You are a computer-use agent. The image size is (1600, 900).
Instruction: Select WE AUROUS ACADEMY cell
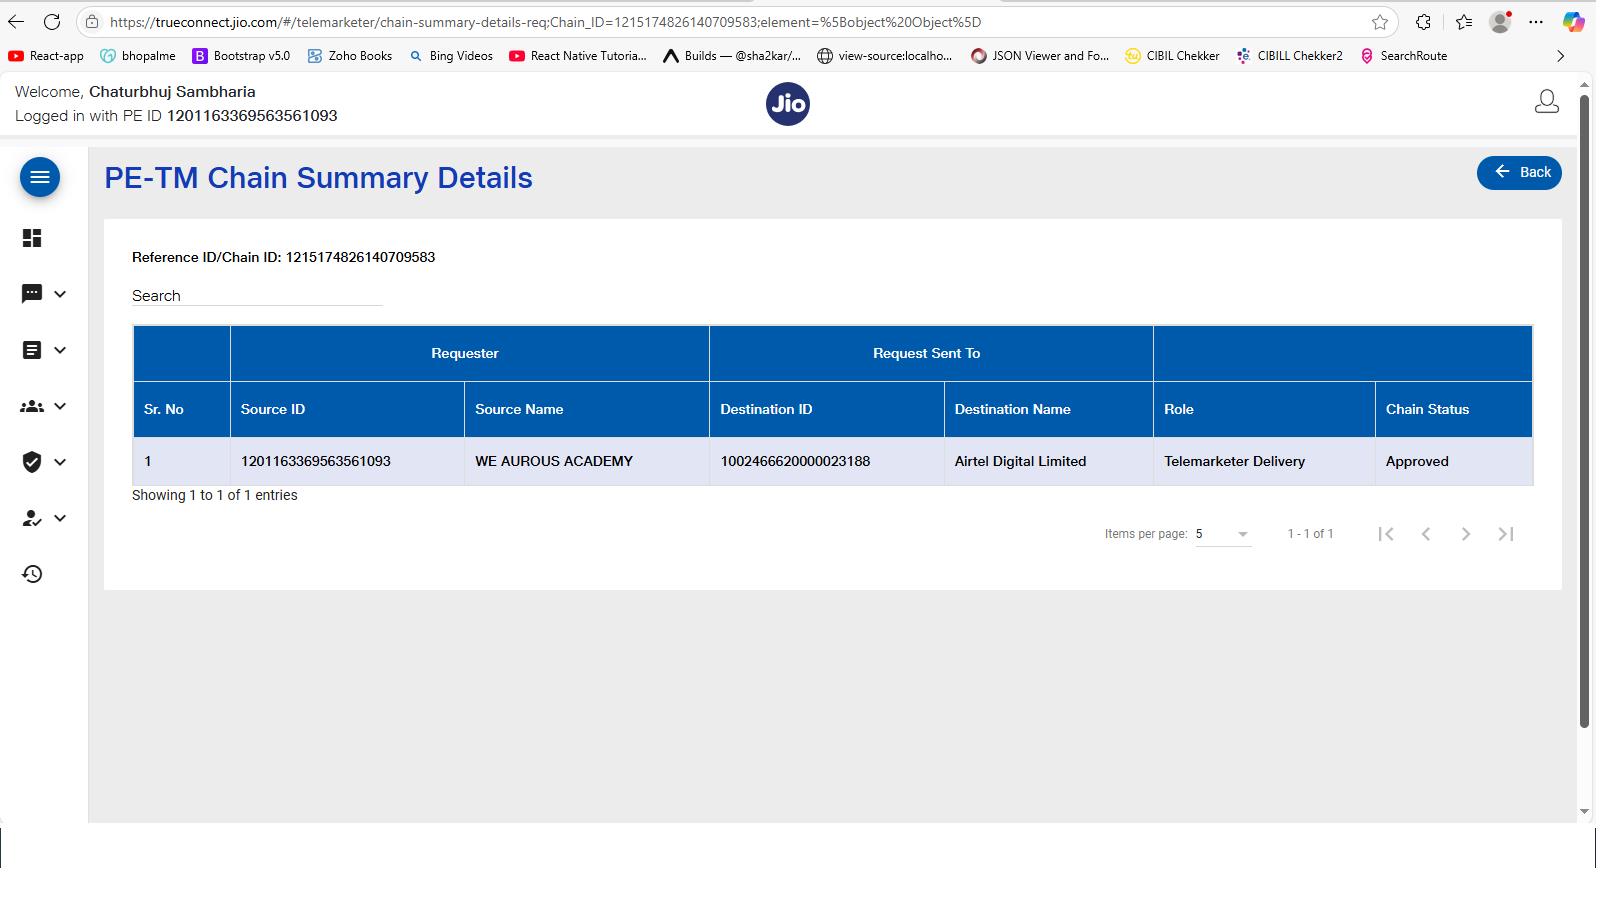tap(587, 461)
